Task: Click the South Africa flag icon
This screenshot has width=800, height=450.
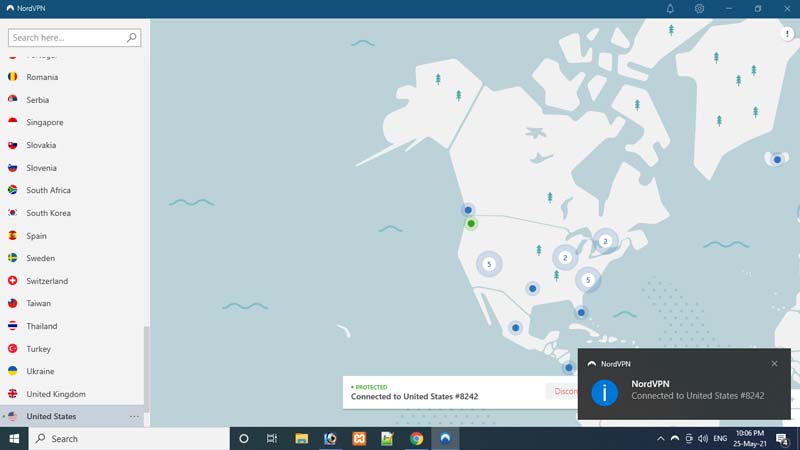Action: 13,190
